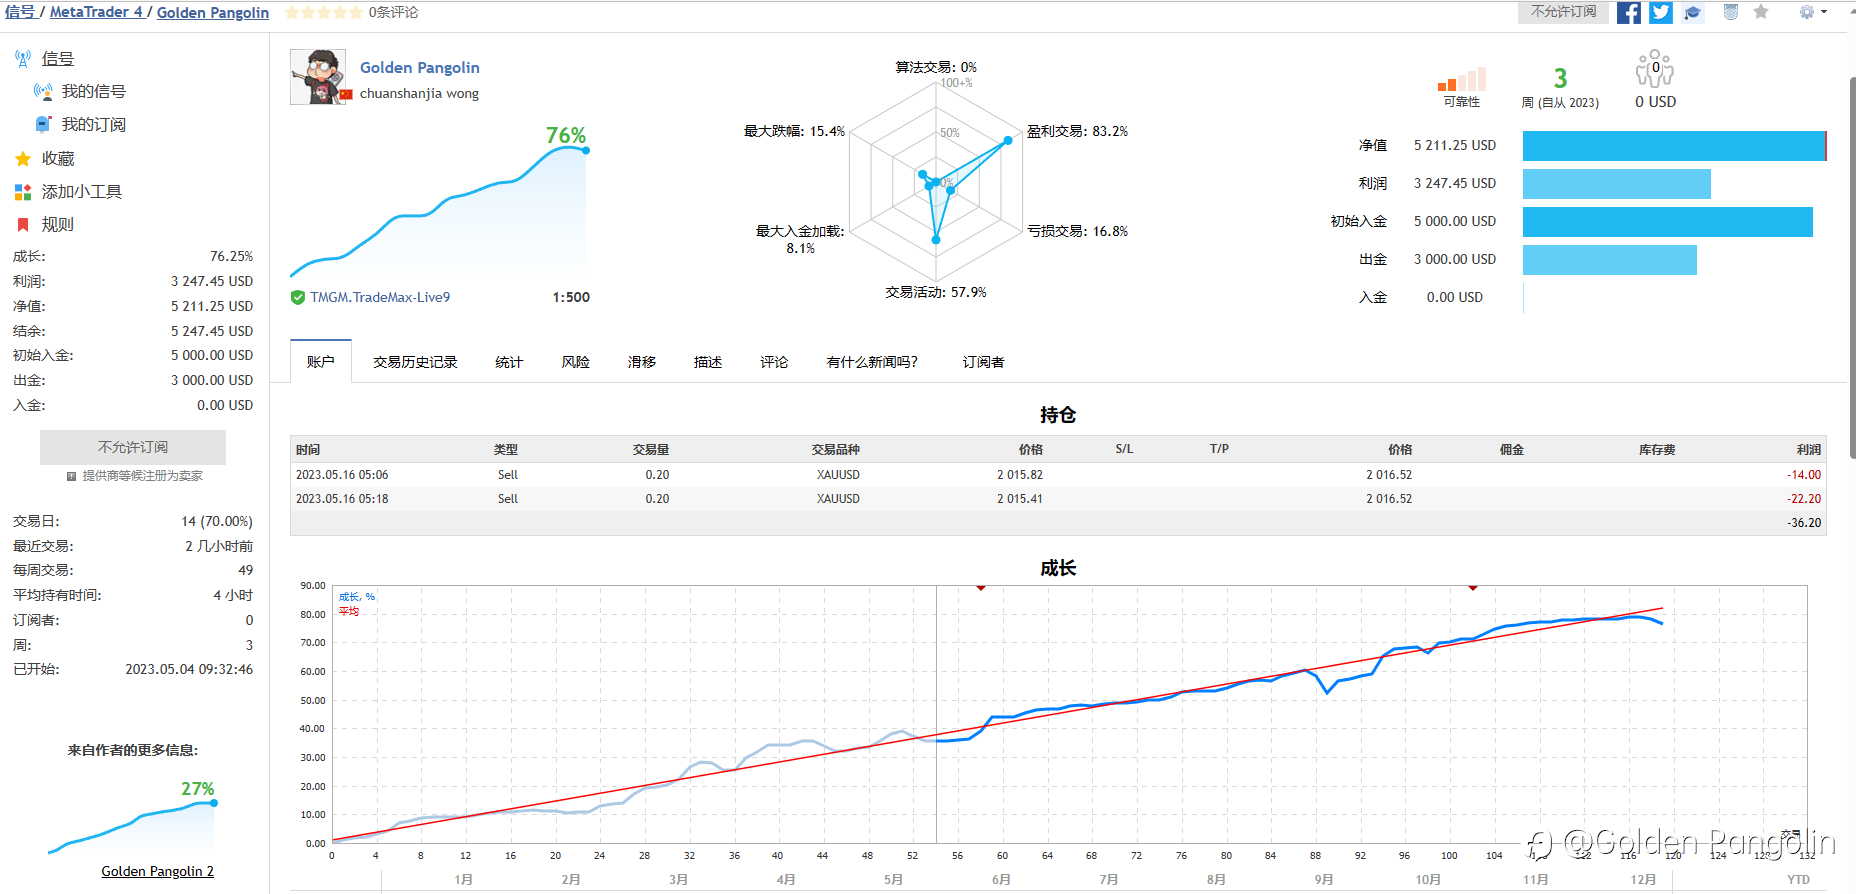Viewport: 1856px width, 894px height.
Task: Click 0条评论 reviews count
Action: click(393, 12)
